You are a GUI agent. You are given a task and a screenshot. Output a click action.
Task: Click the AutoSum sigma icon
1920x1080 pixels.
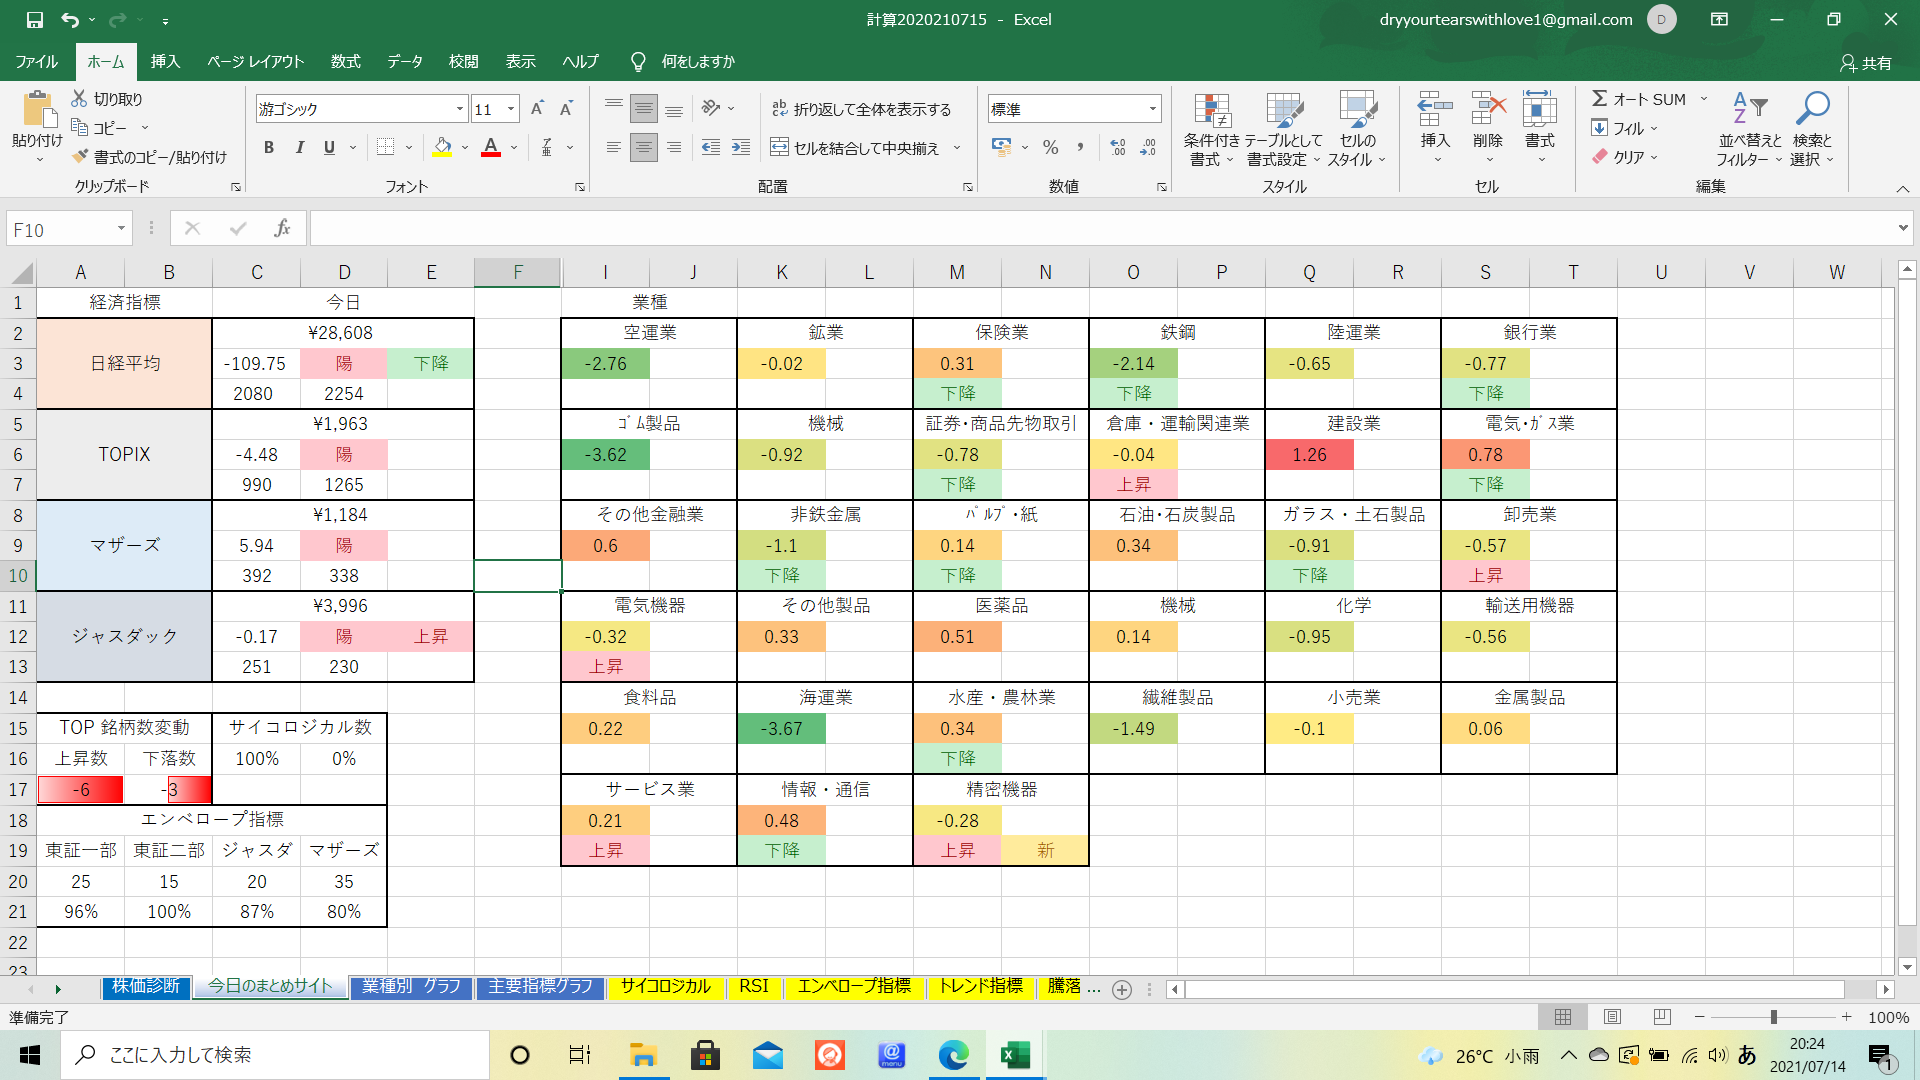pyautogui.click(x=1600, y=99)
